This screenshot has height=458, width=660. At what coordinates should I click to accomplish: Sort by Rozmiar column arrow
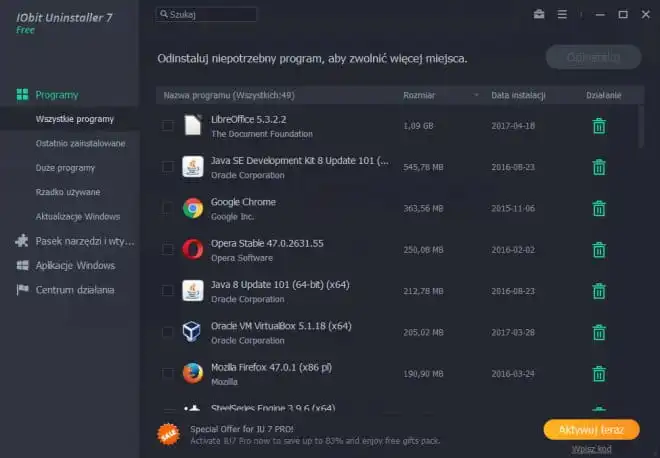[x=476, y=95]
